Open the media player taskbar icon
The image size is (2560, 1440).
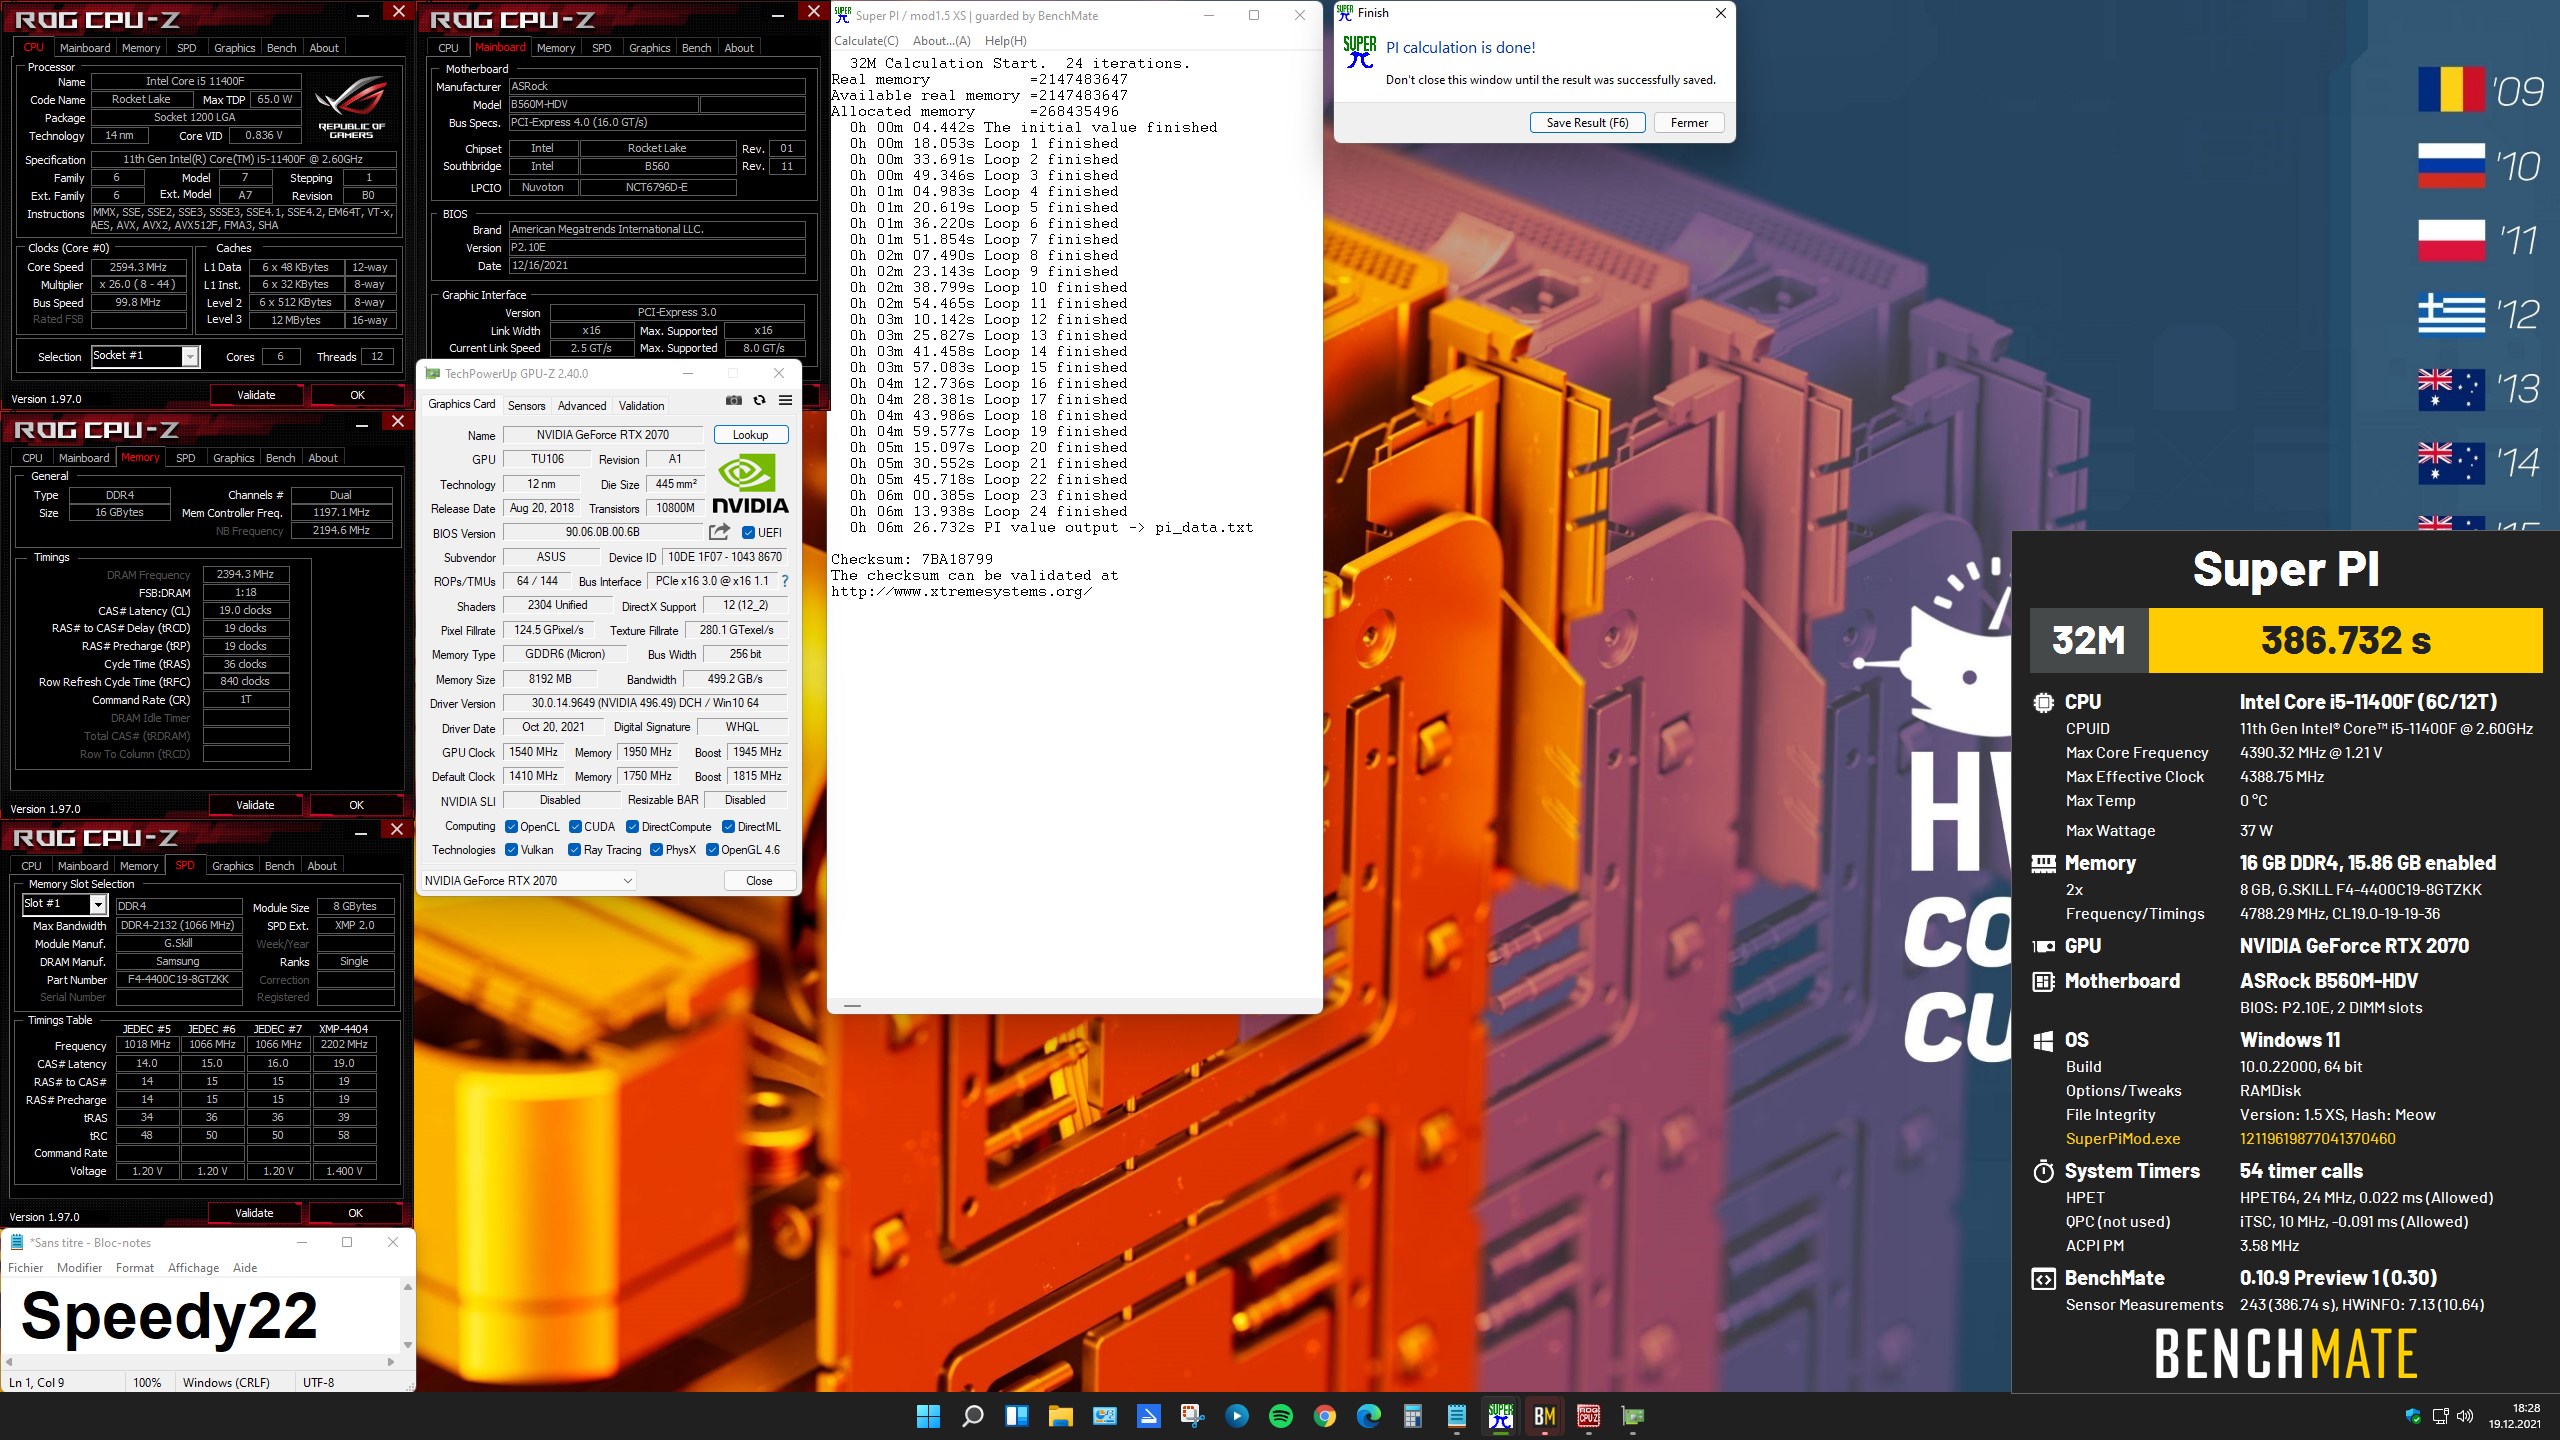(x=1237, y=1416)
